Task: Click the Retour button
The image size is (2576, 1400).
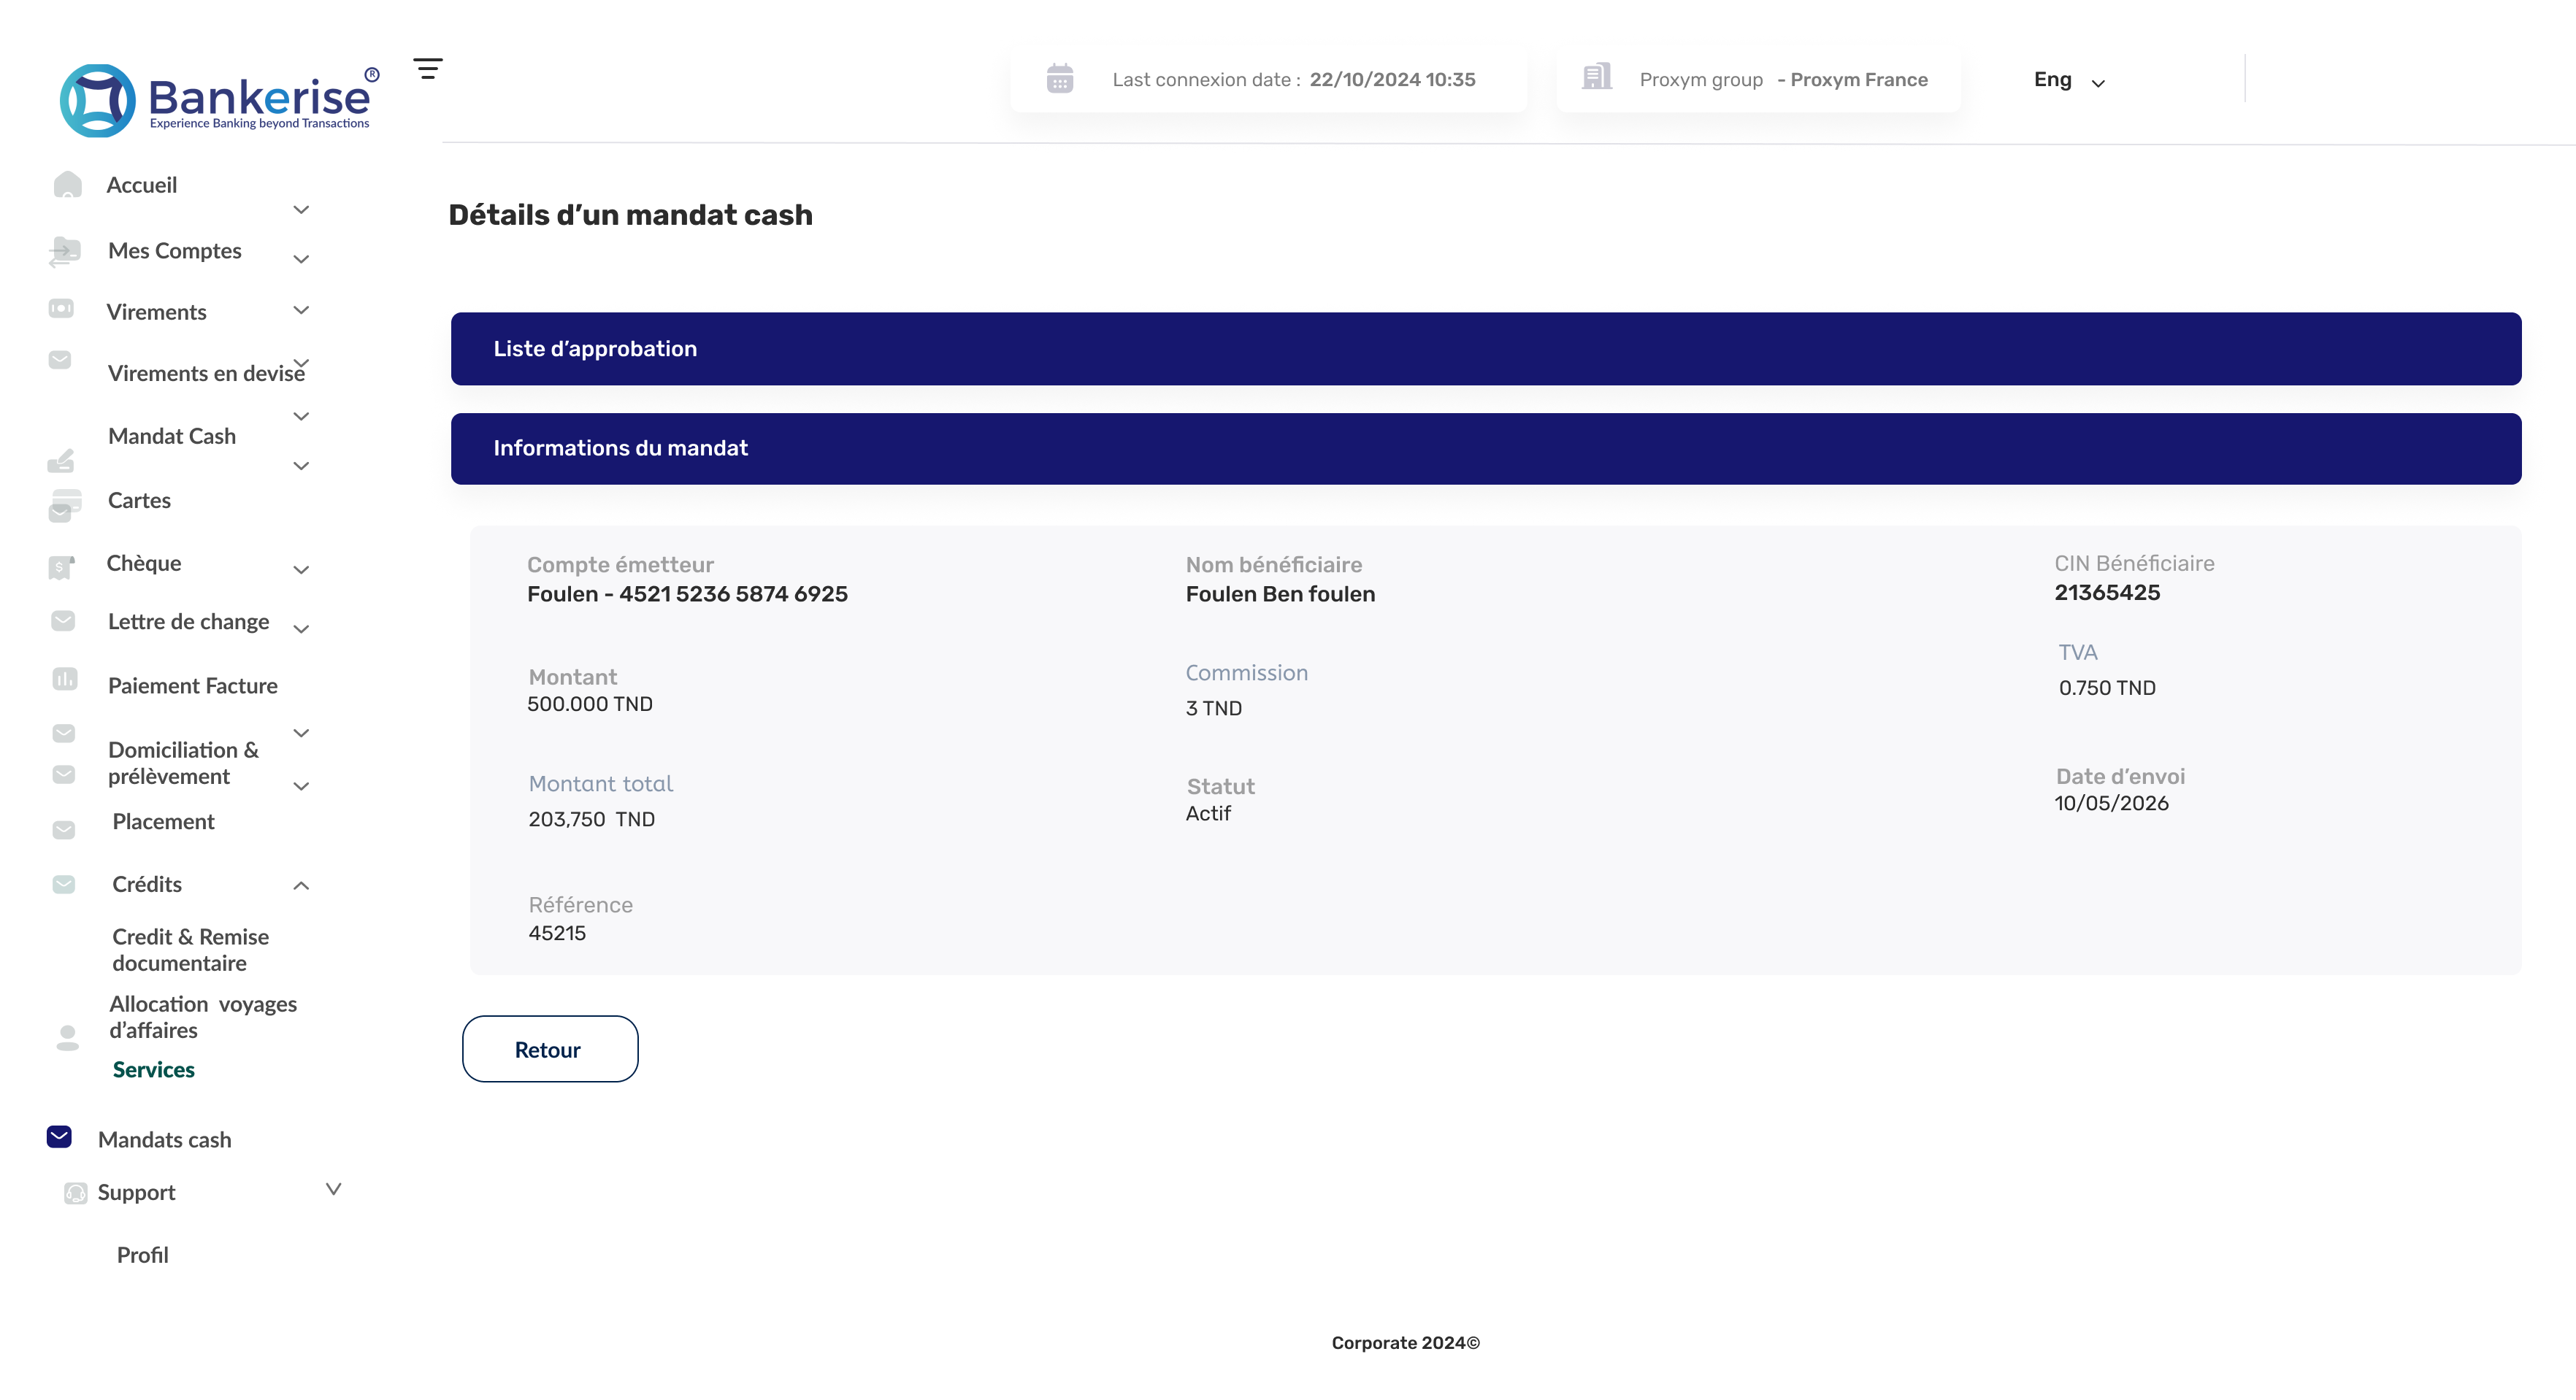Action: pos(550,1049)
